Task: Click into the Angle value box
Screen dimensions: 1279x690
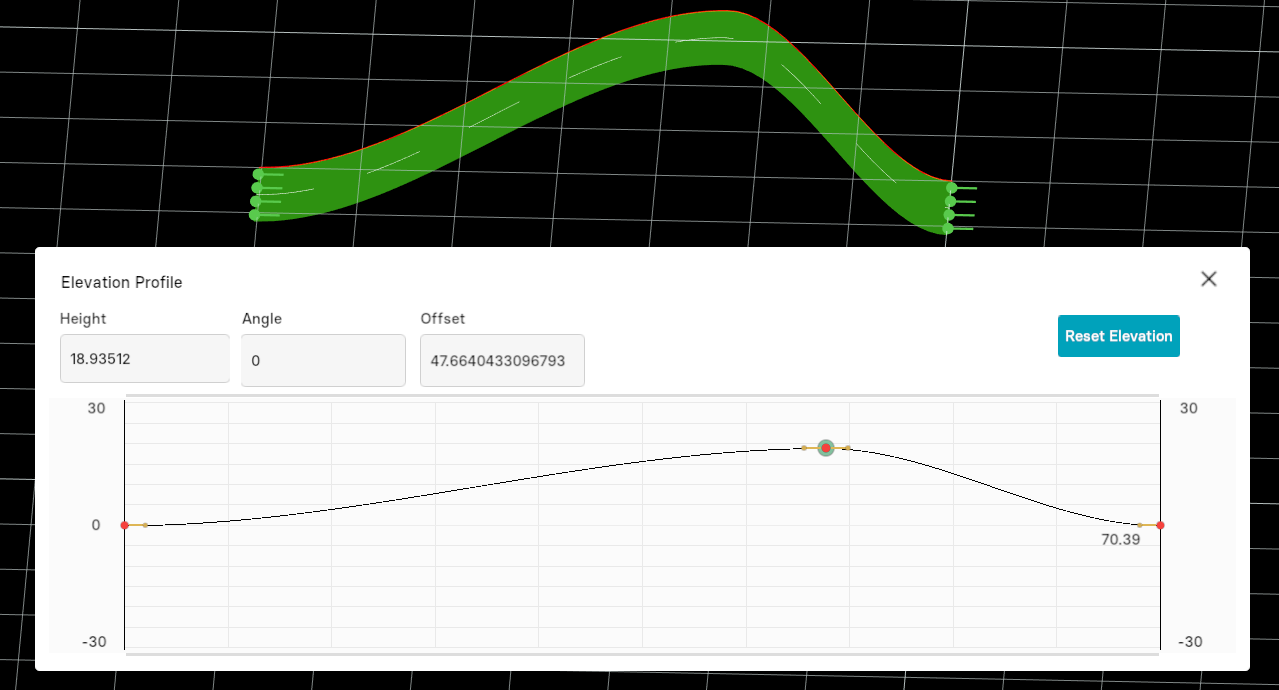Action: tap(323, 360)
